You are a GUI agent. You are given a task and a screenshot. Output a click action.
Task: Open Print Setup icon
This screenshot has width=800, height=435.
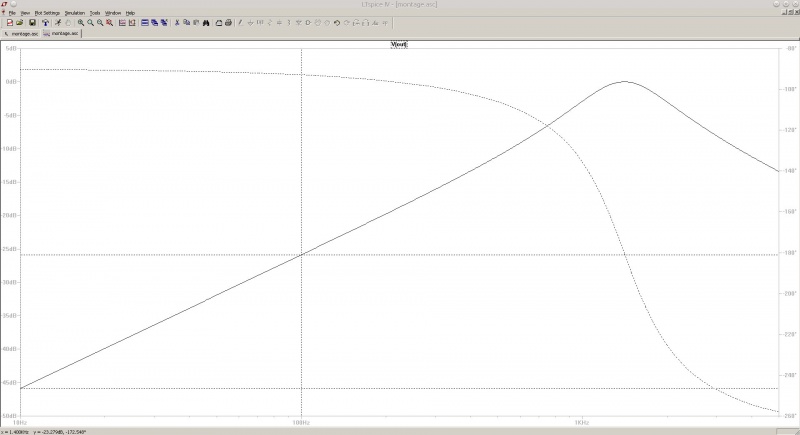click(x=219, y=23)
